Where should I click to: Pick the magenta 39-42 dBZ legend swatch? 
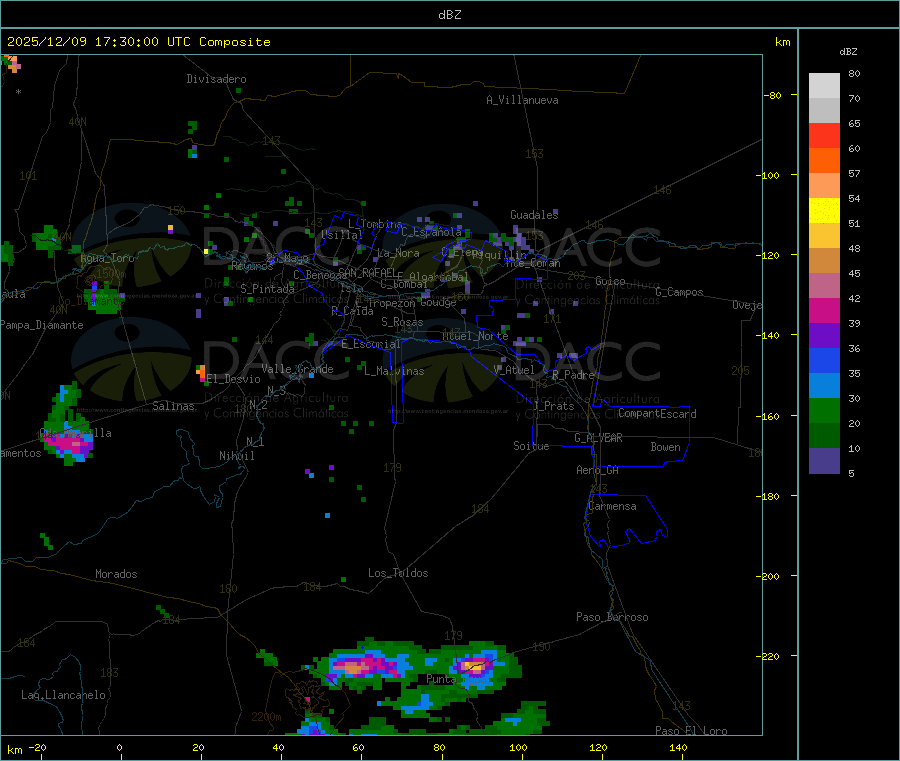pyautogui.click(x=824, y=310)
